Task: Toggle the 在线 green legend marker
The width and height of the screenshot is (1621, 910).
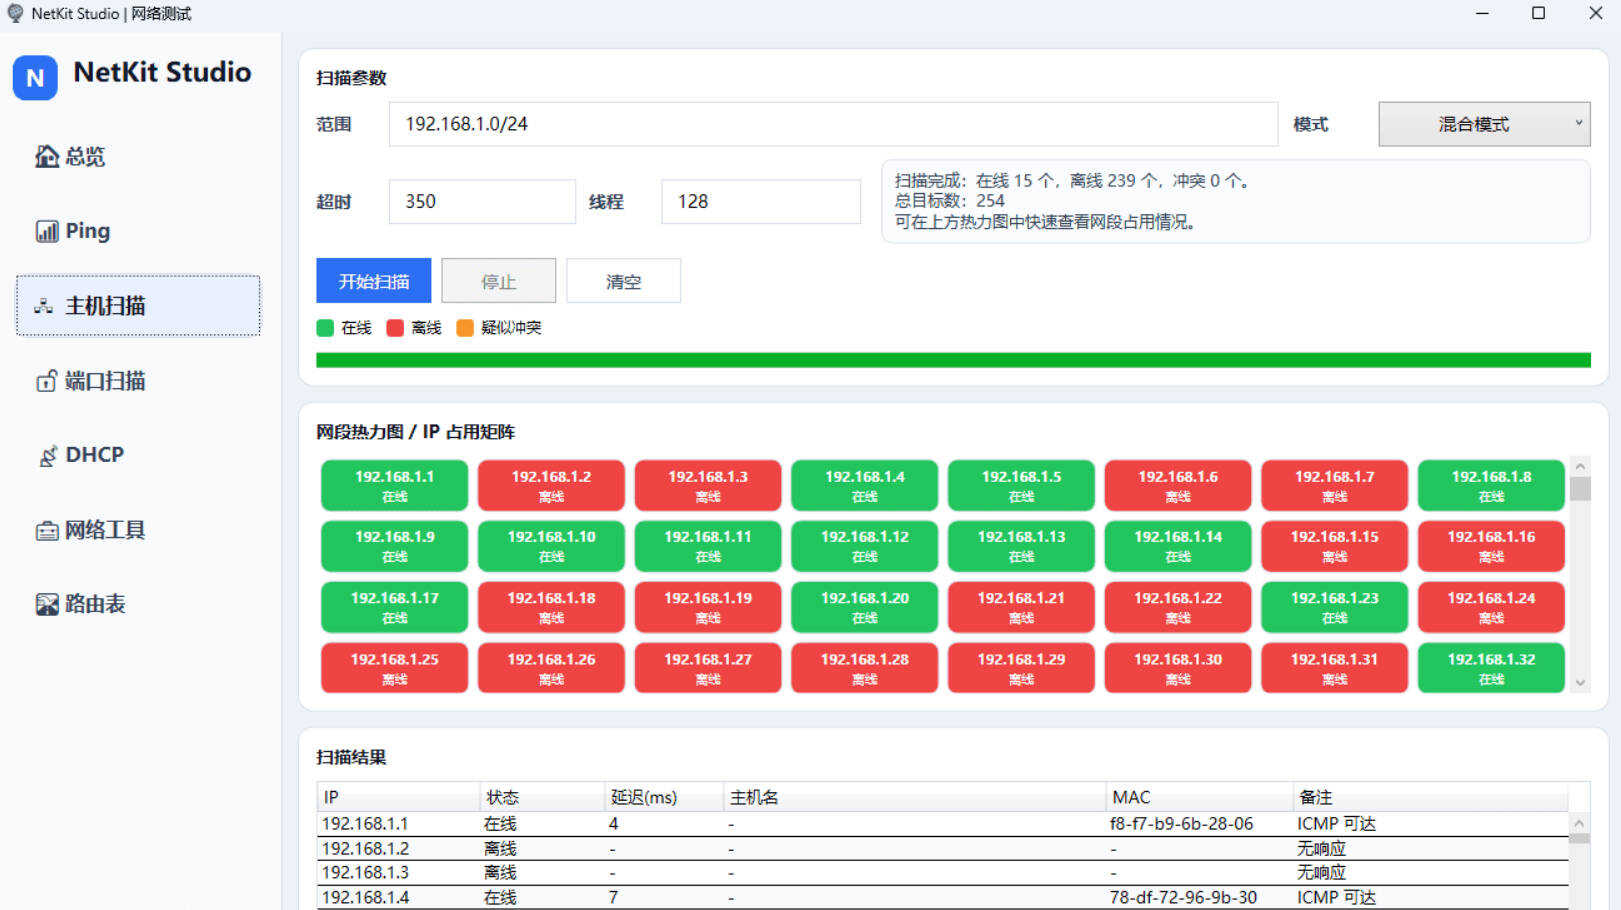Action: (x=324, y=327)
